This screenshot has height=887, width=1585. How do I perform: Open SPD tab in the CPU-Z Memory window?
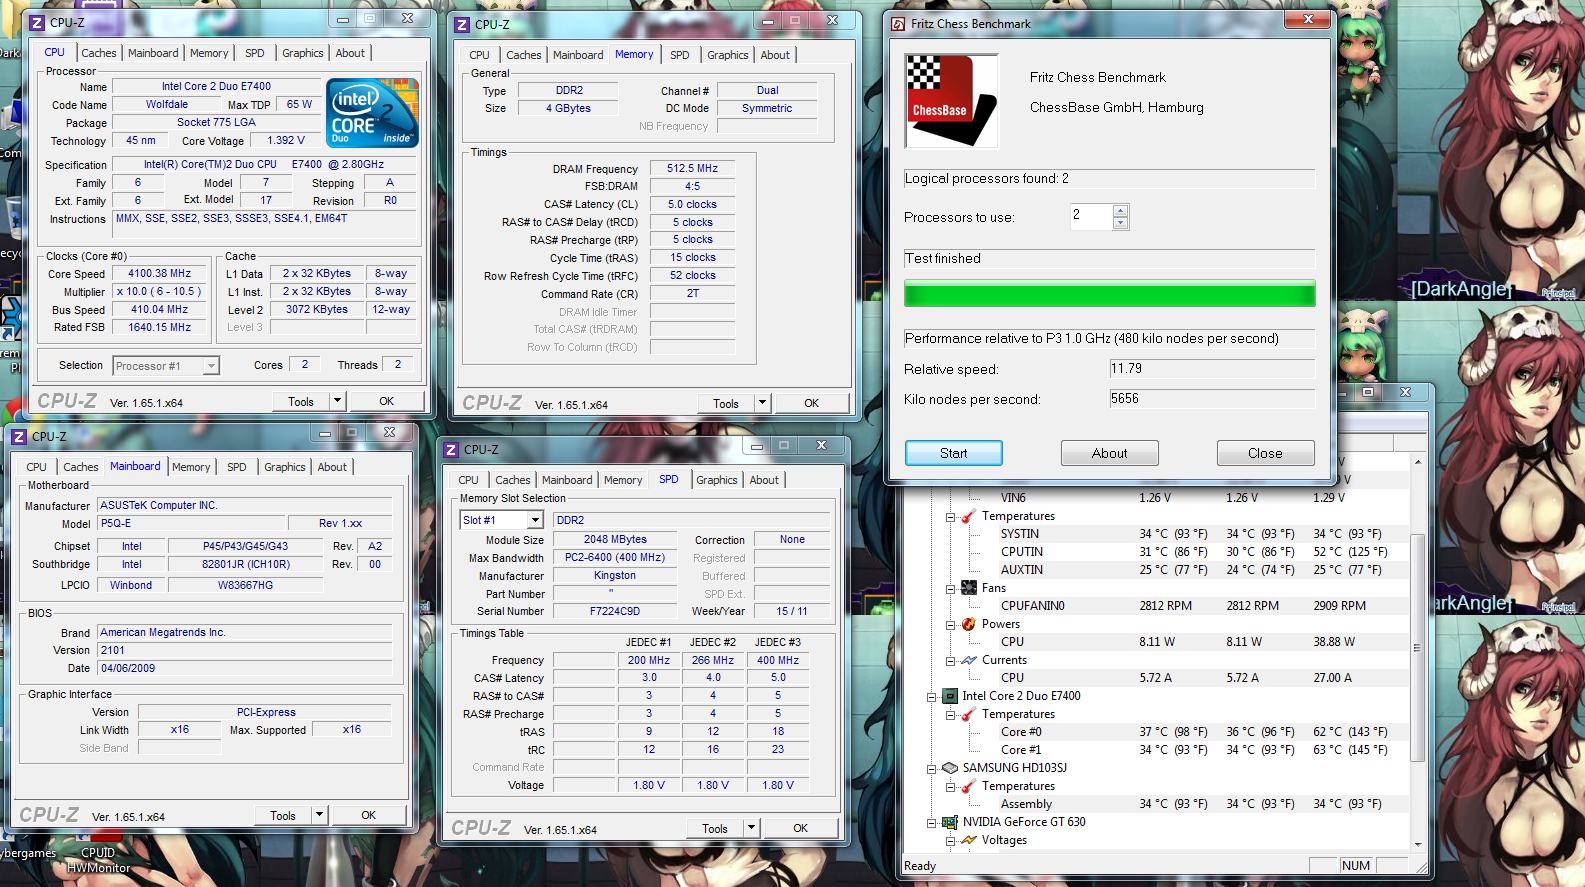coord(680,55)
